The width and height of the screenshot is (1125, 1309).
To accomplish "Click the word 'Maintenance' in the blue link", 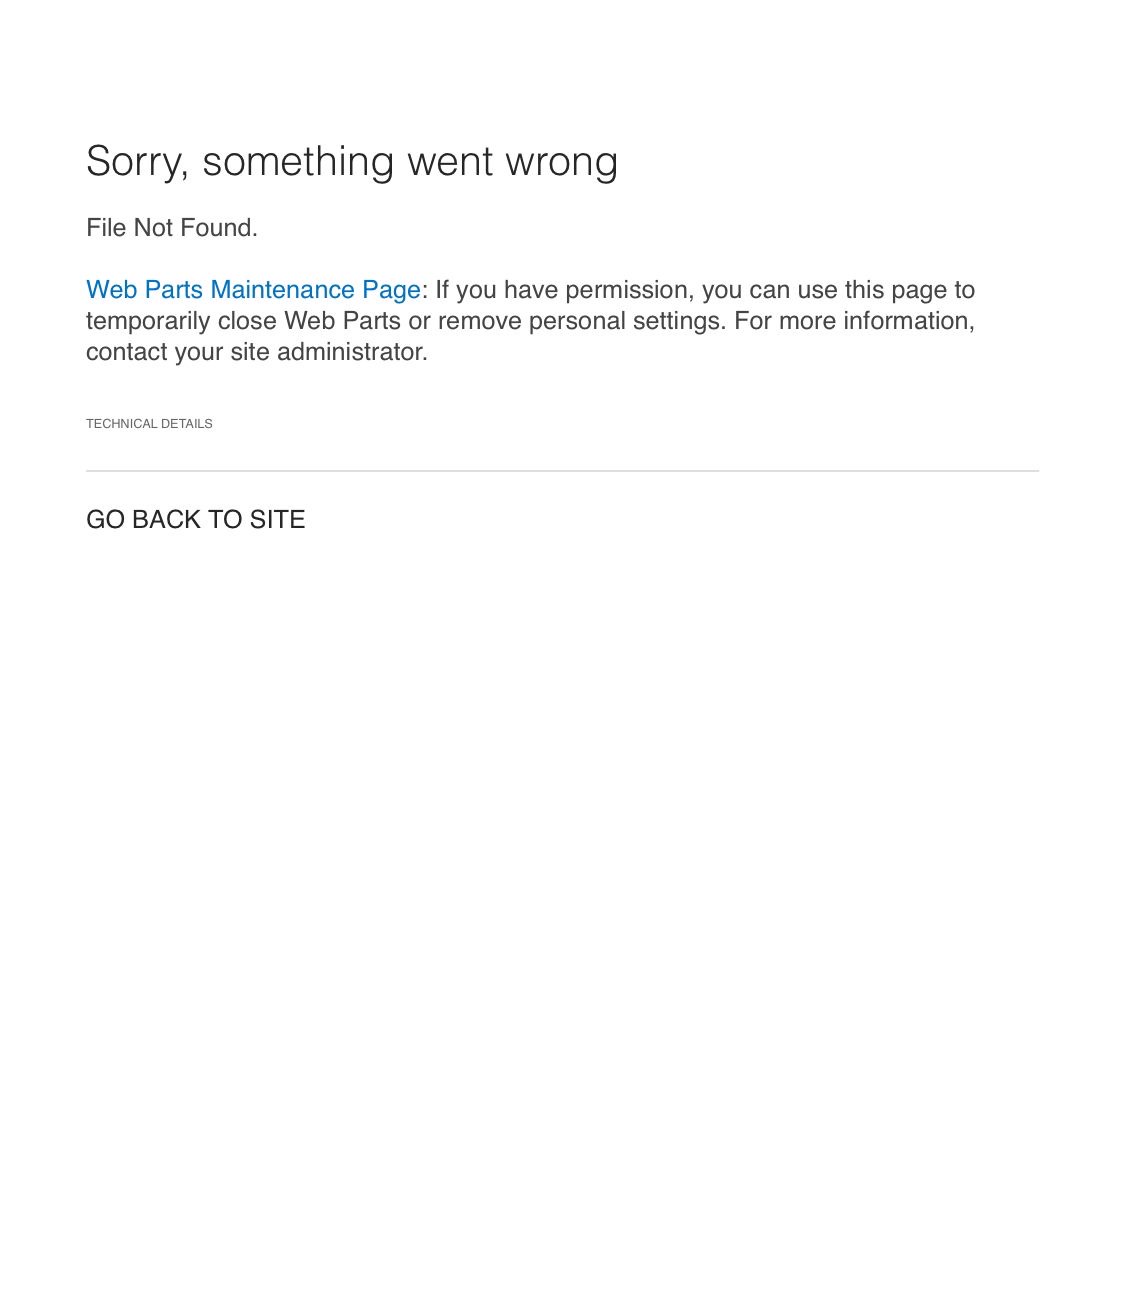I will (x=283, y=290).
